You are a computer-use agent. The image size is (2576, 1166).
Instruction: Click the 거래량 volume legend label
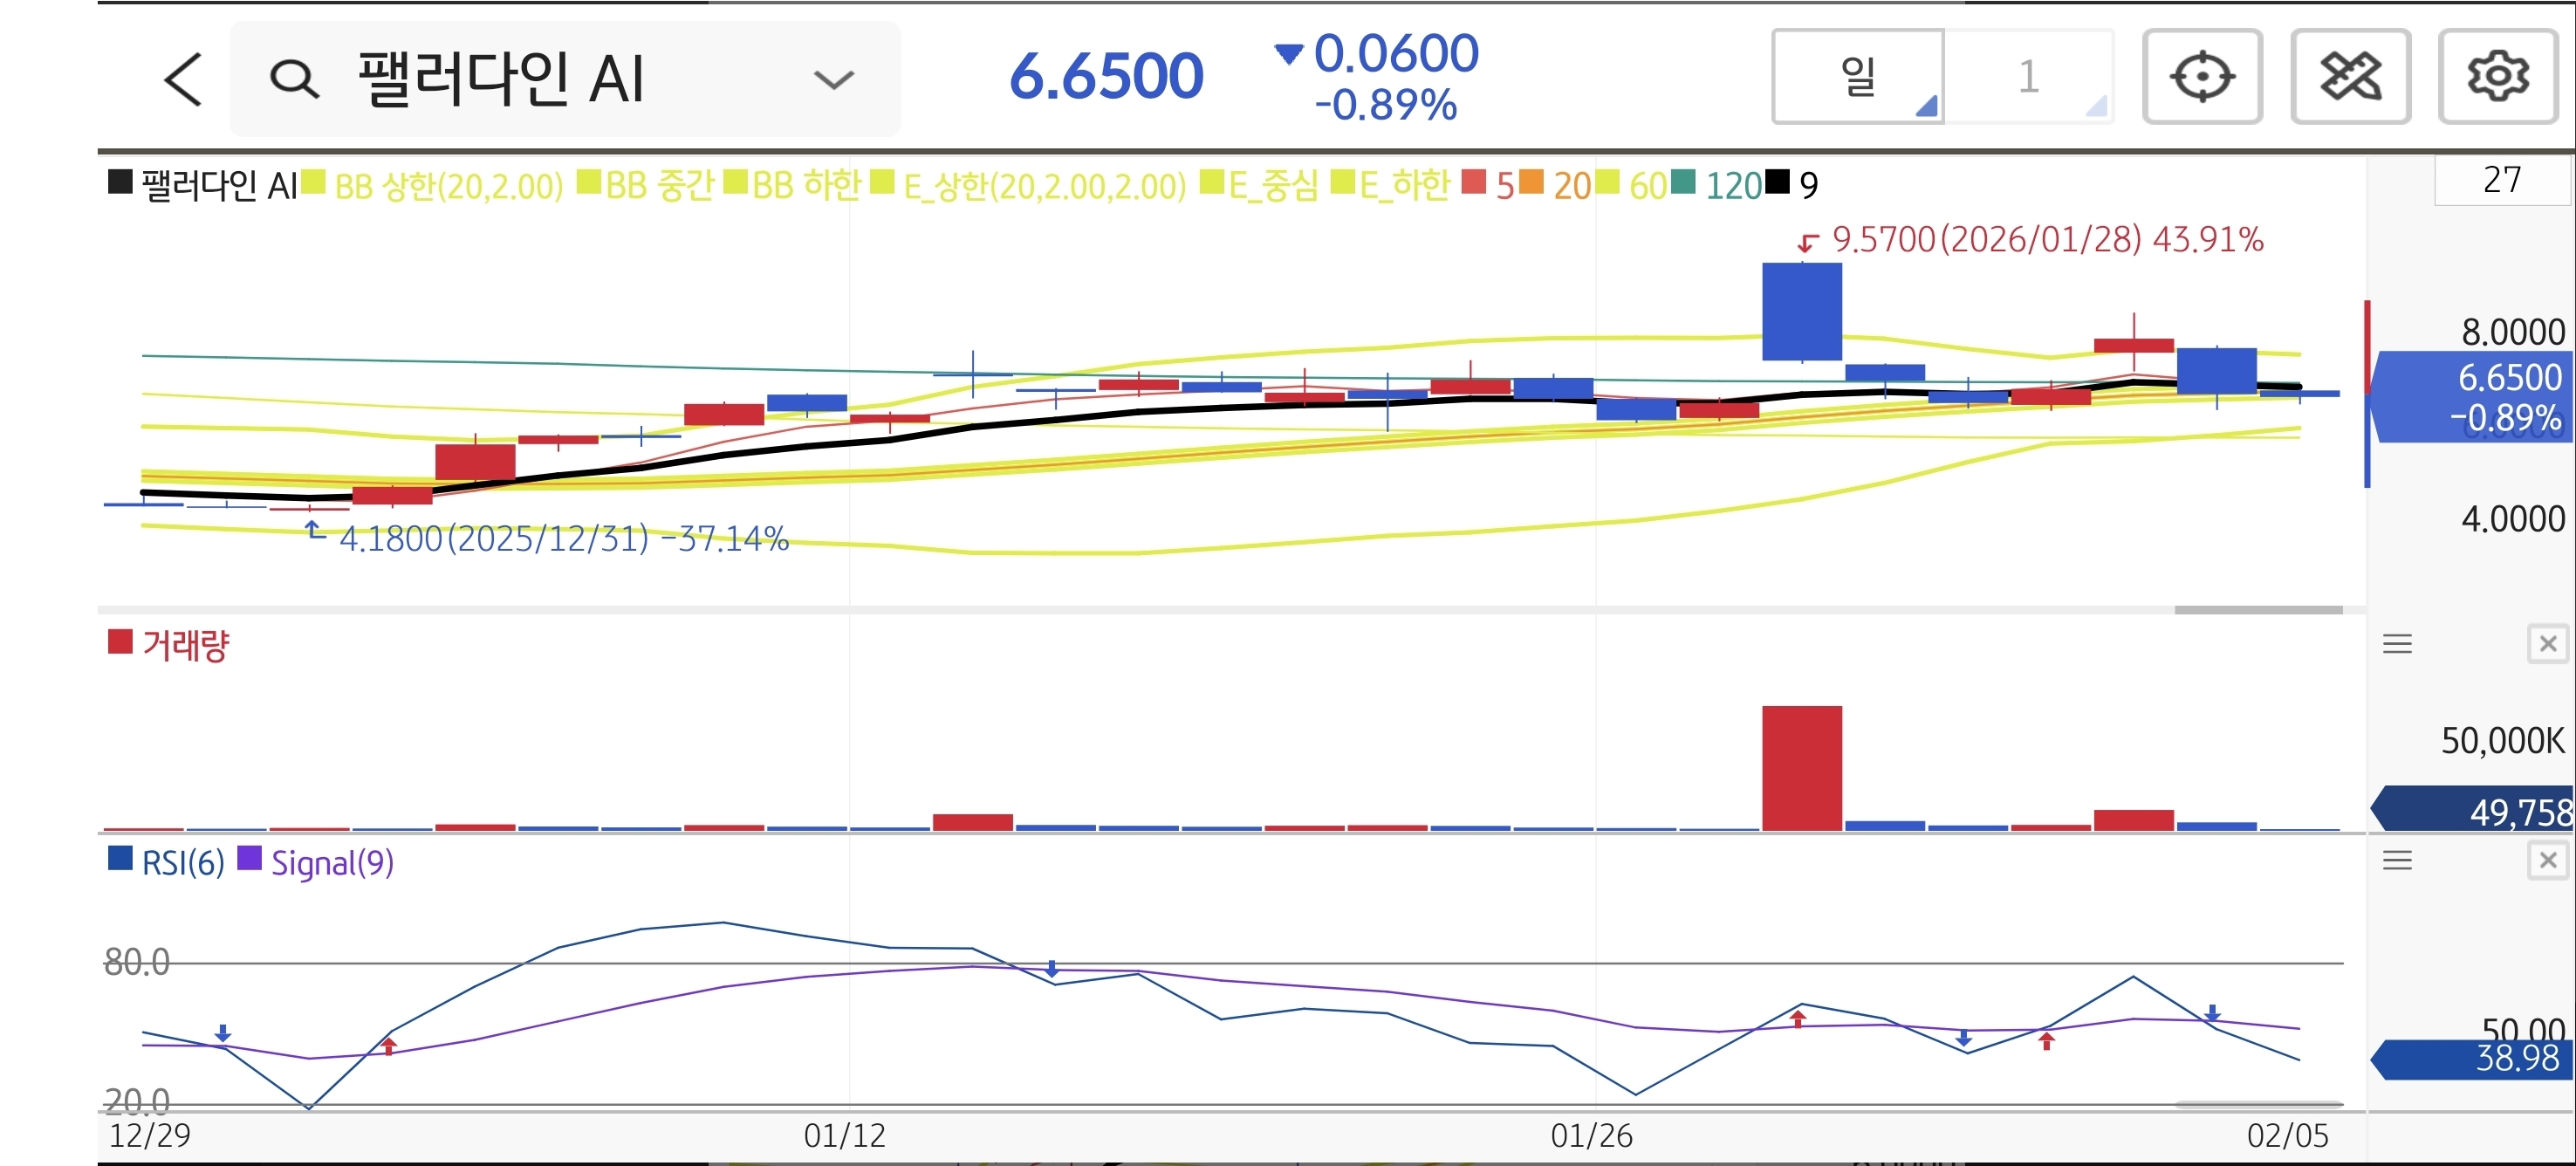185,645
